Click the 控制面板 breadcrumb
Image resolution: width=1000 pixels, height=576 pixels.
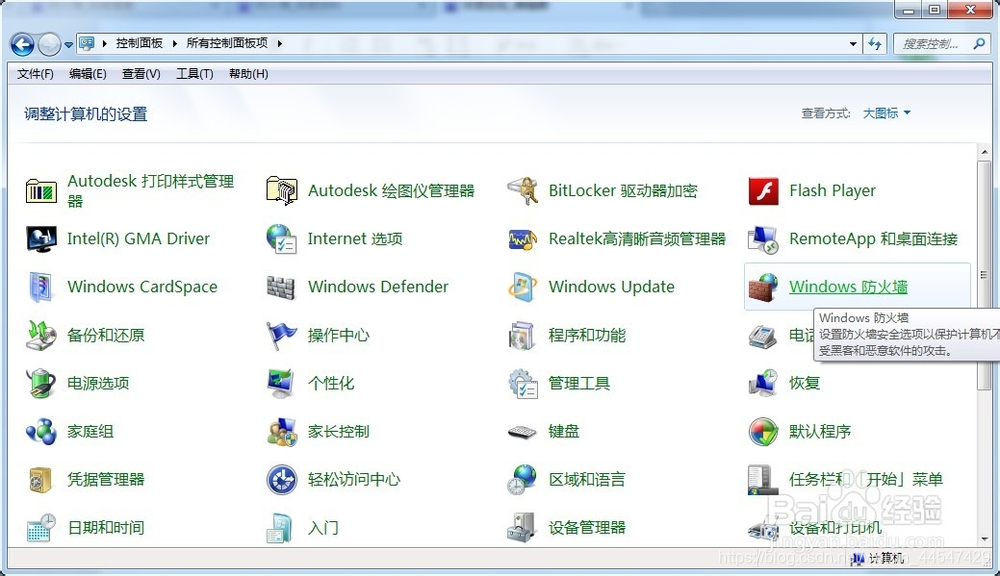pos(139,43)
